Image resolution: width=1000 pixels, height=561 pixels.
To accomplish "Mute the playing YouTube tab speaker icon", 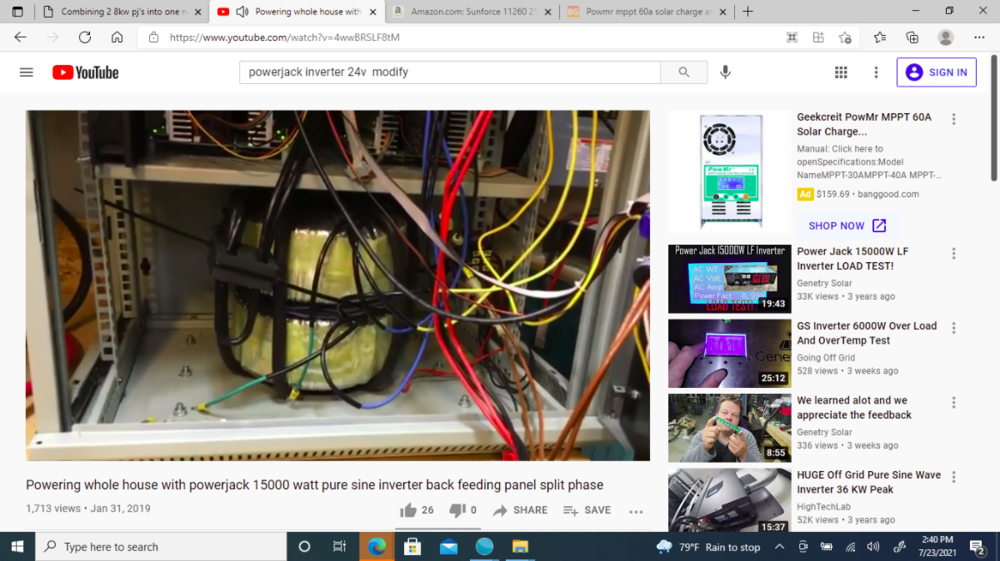I will [x=242, y=11].
